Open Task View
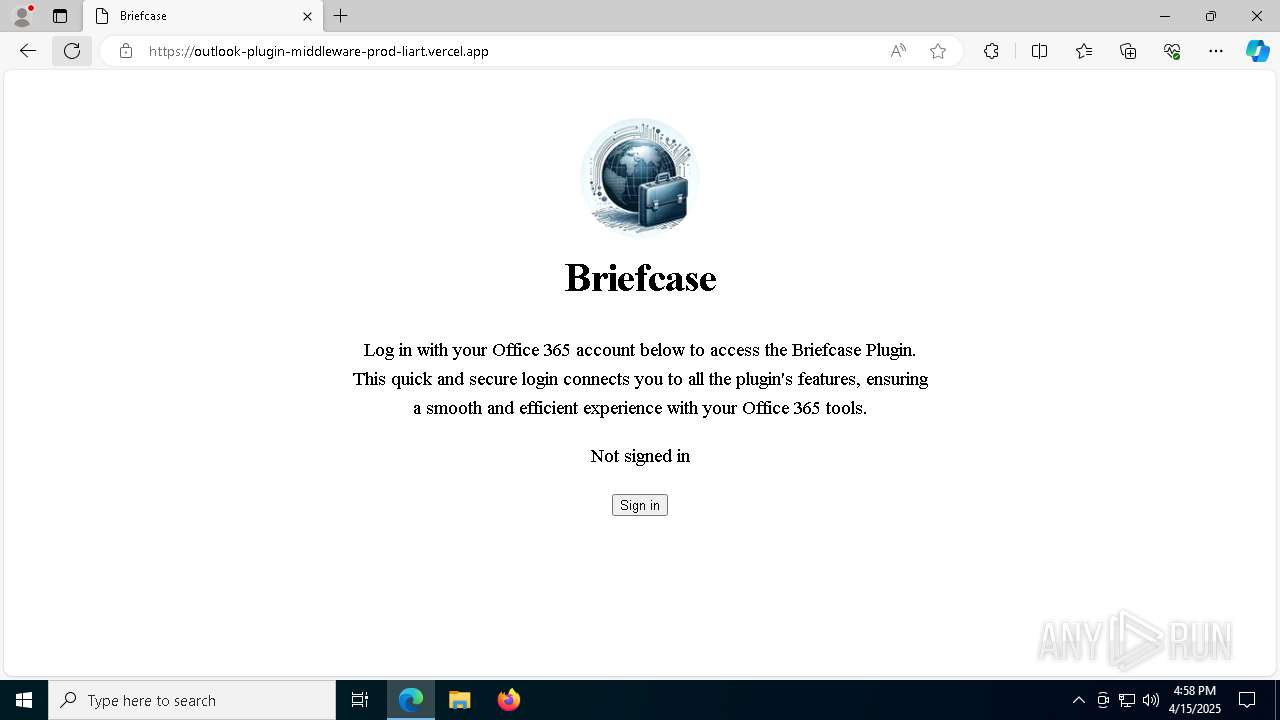The width and height of the screenshot is (1280, 720). tap(360, 700)
